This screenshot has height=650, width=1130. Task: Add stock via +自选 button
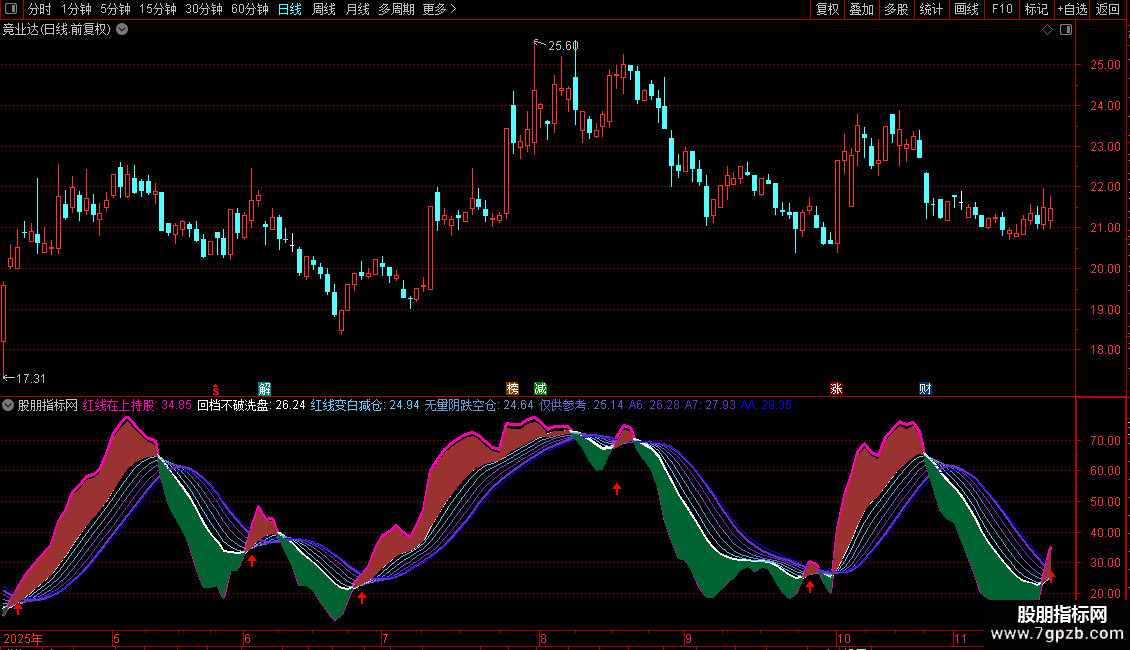pos(1072,9)
